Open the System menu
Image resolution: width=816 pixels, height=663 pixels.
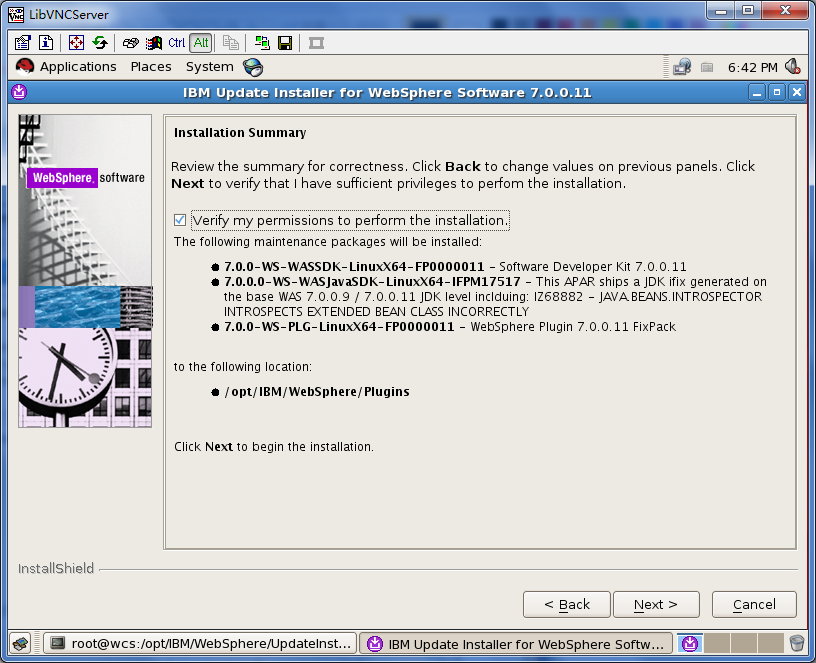pos(210,67)
